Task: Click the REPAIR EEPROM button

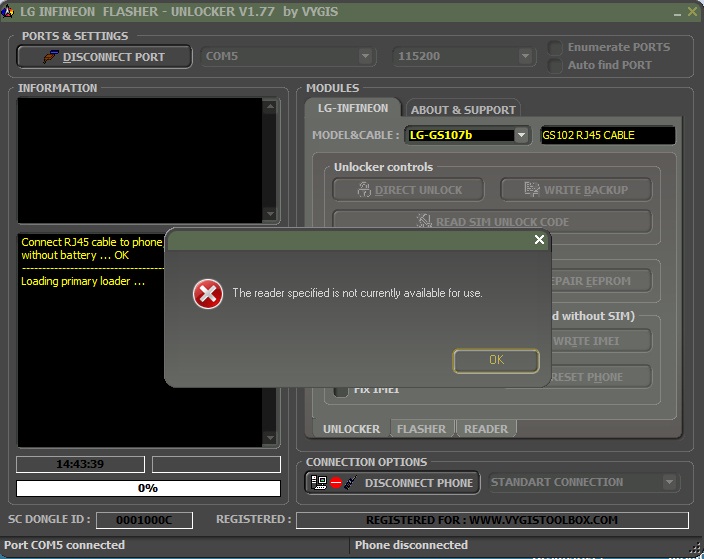Action: pos(601,281)
